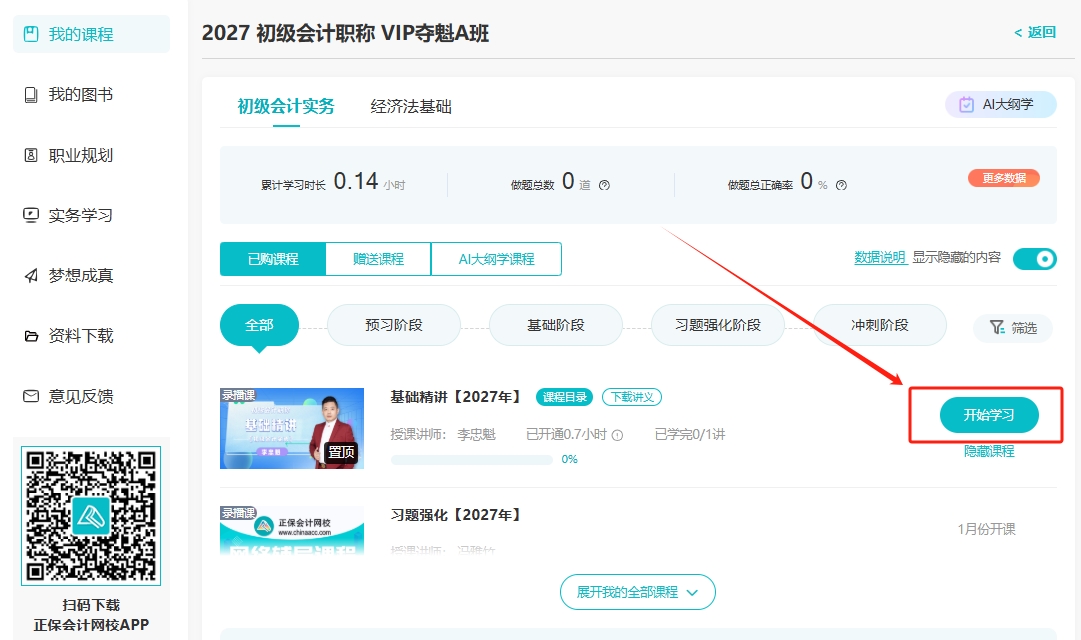
Task: Switch to the 经济法基础 tab
Action: [411, 106]
